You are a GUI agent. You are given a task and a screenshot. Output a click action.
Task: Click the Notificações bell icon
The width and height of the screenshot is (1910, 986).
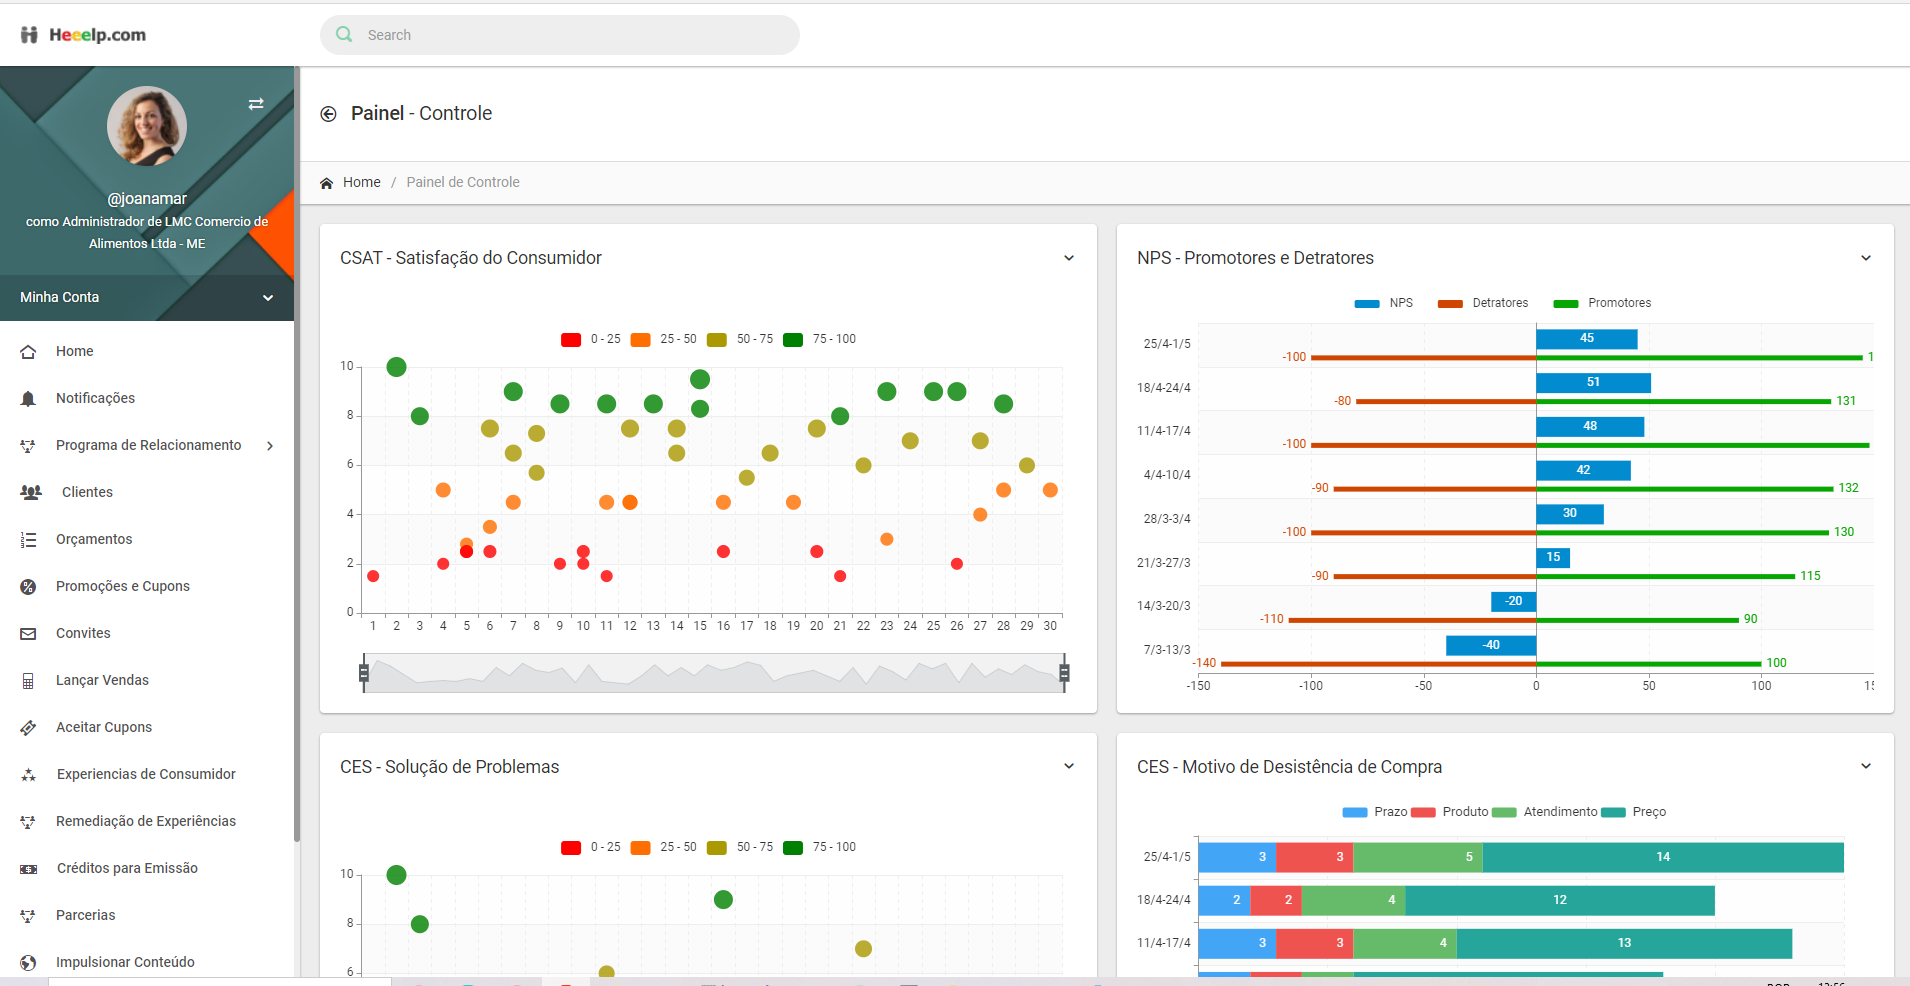28,398
